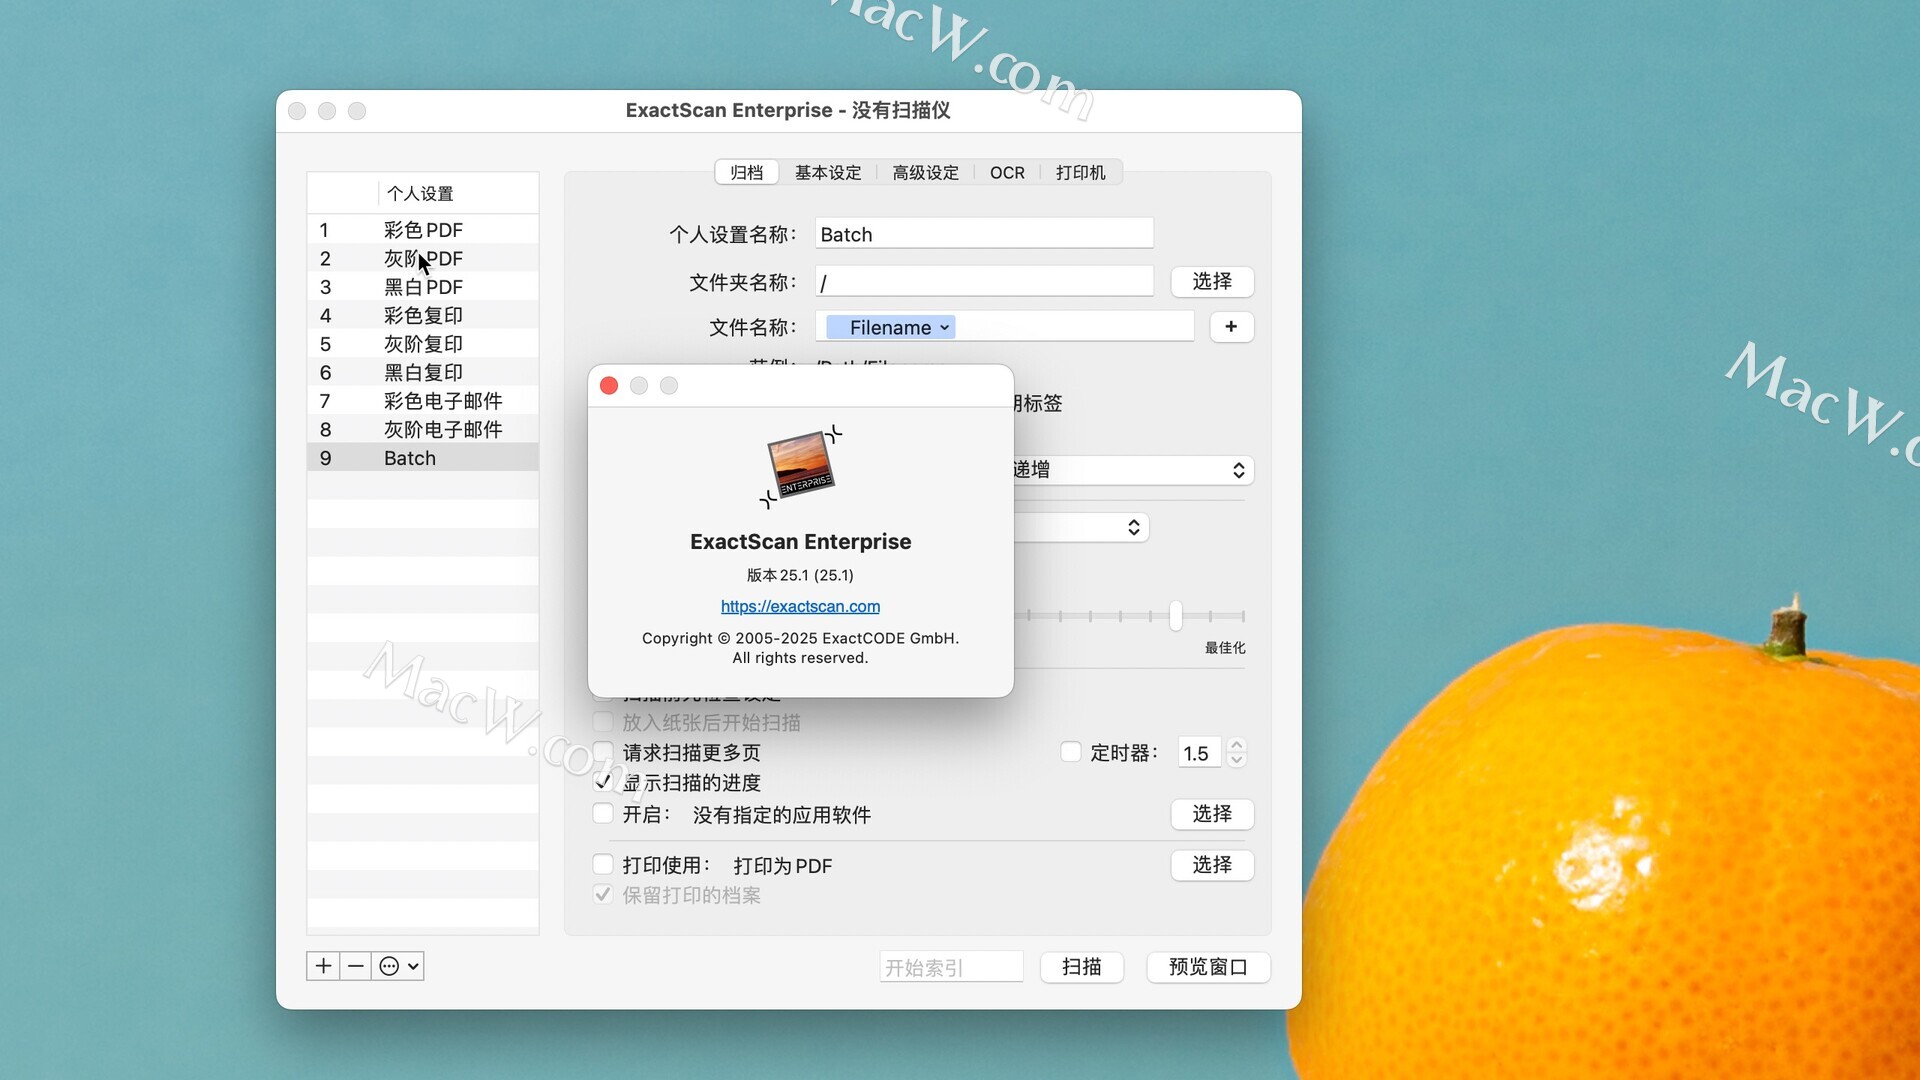Open the profile actions ellipsis menu
This screenshot has width=1920, height=1080.
(x=398, y=966)
